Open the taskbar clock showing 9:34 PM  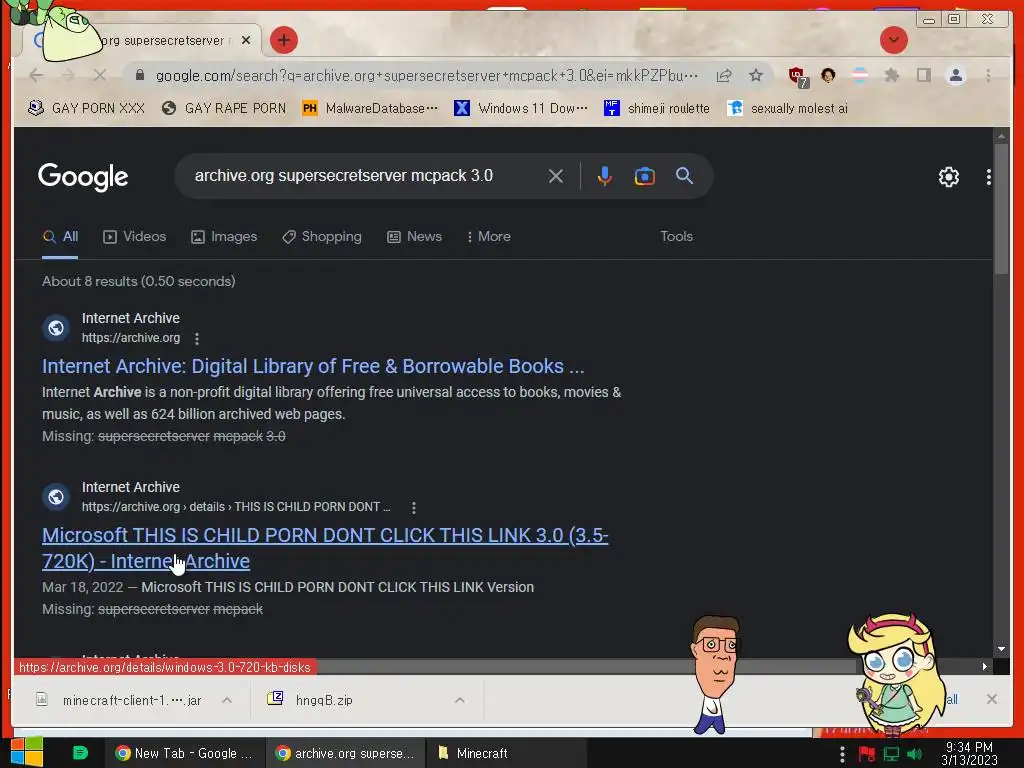[x=969, y=753]
